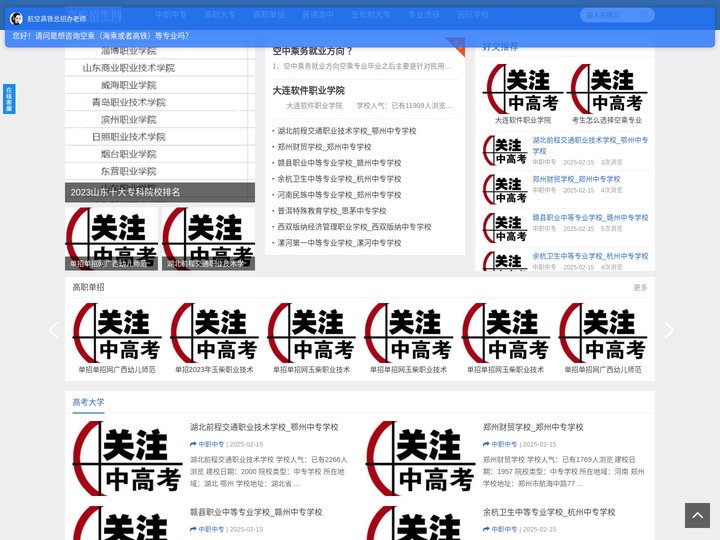Open 湖北前程交通职业技术学校 title in 好文推荐 list

[590, 145]
